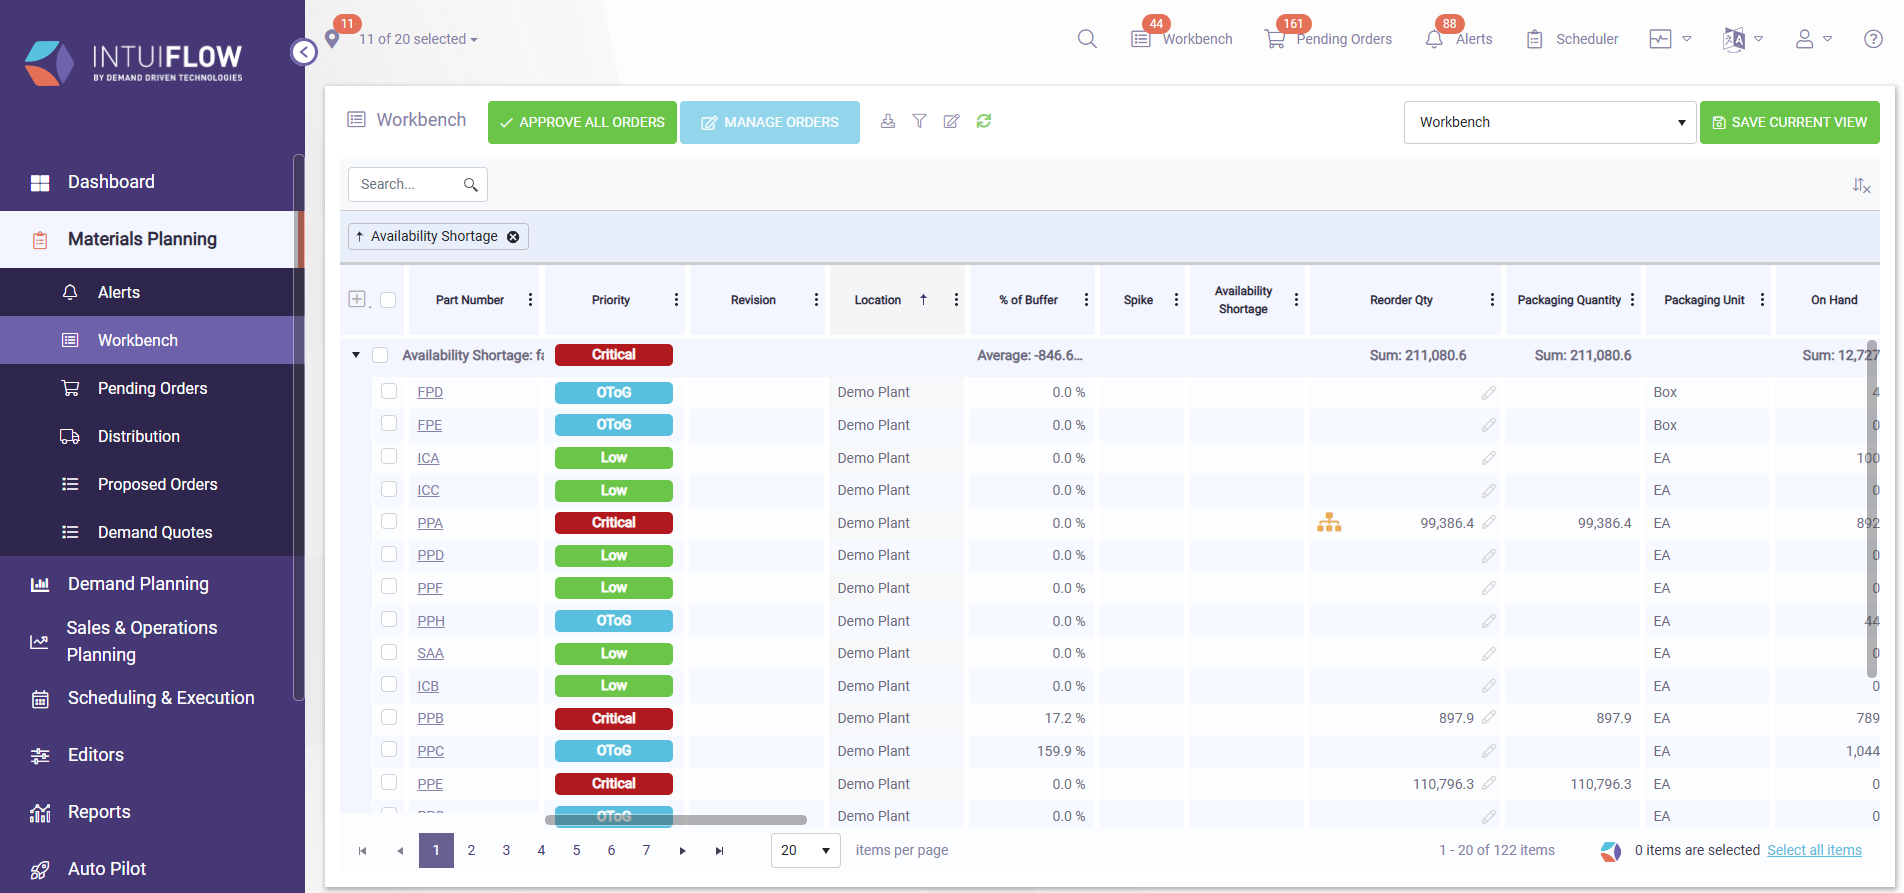Click the horizontal scrollbar of the grid

coord(676,820)
